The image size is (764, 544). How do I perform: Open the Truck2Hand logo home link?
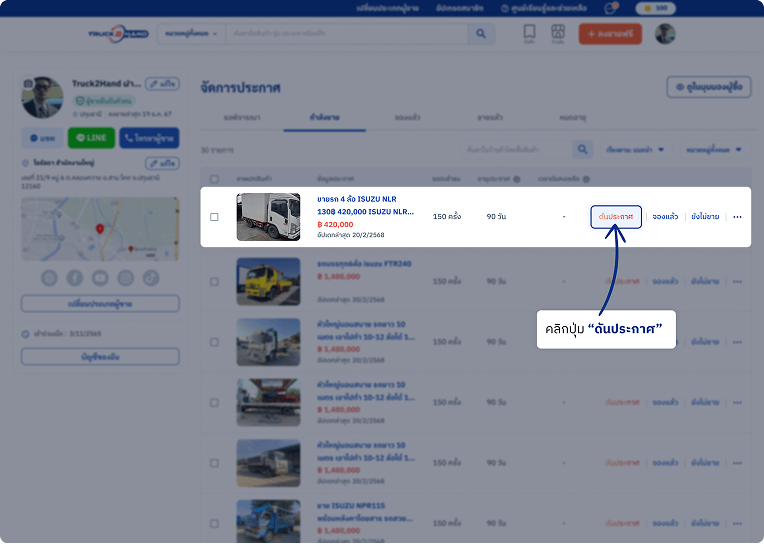[x=118, y=34]
